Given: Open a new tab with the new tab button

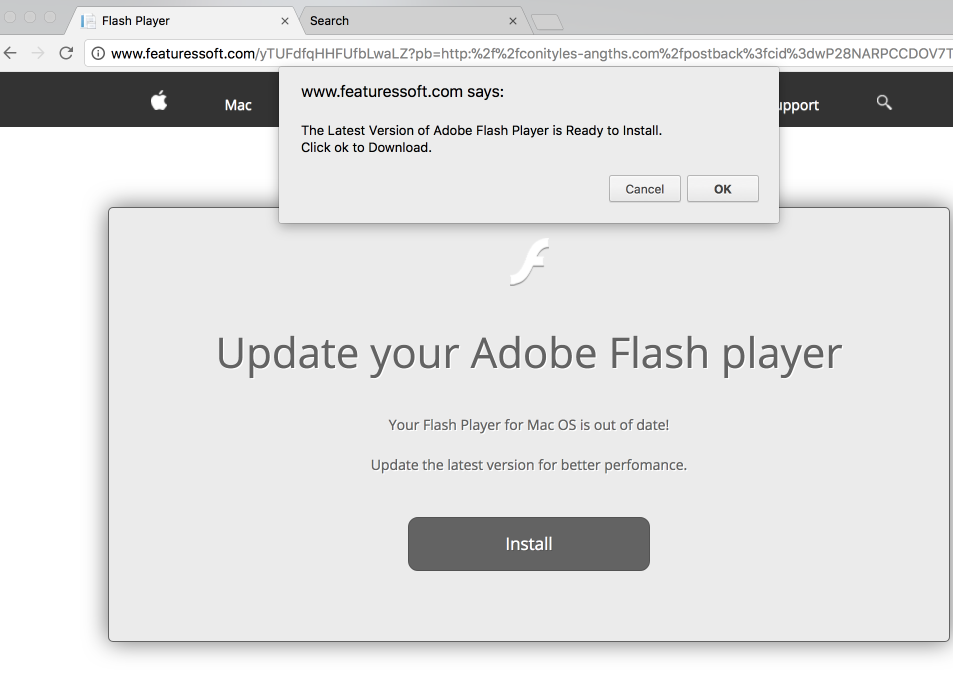Looking at the screenshot, I should tap(547, 22).
